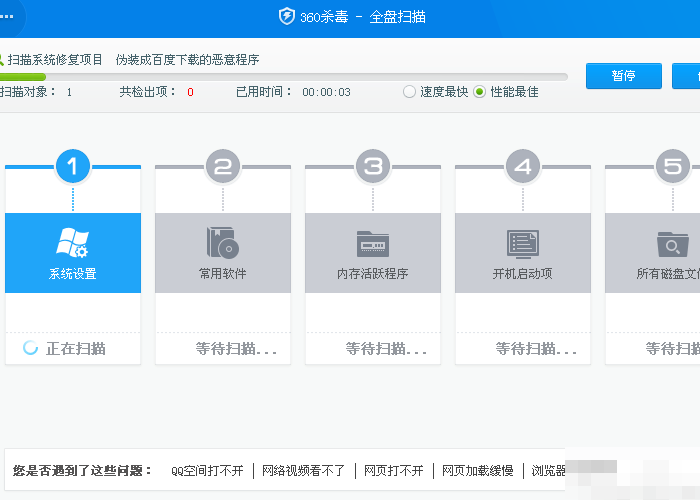Click step number 1 circle
This screenshot has width=700, height=500.
[x=73, y=167]
